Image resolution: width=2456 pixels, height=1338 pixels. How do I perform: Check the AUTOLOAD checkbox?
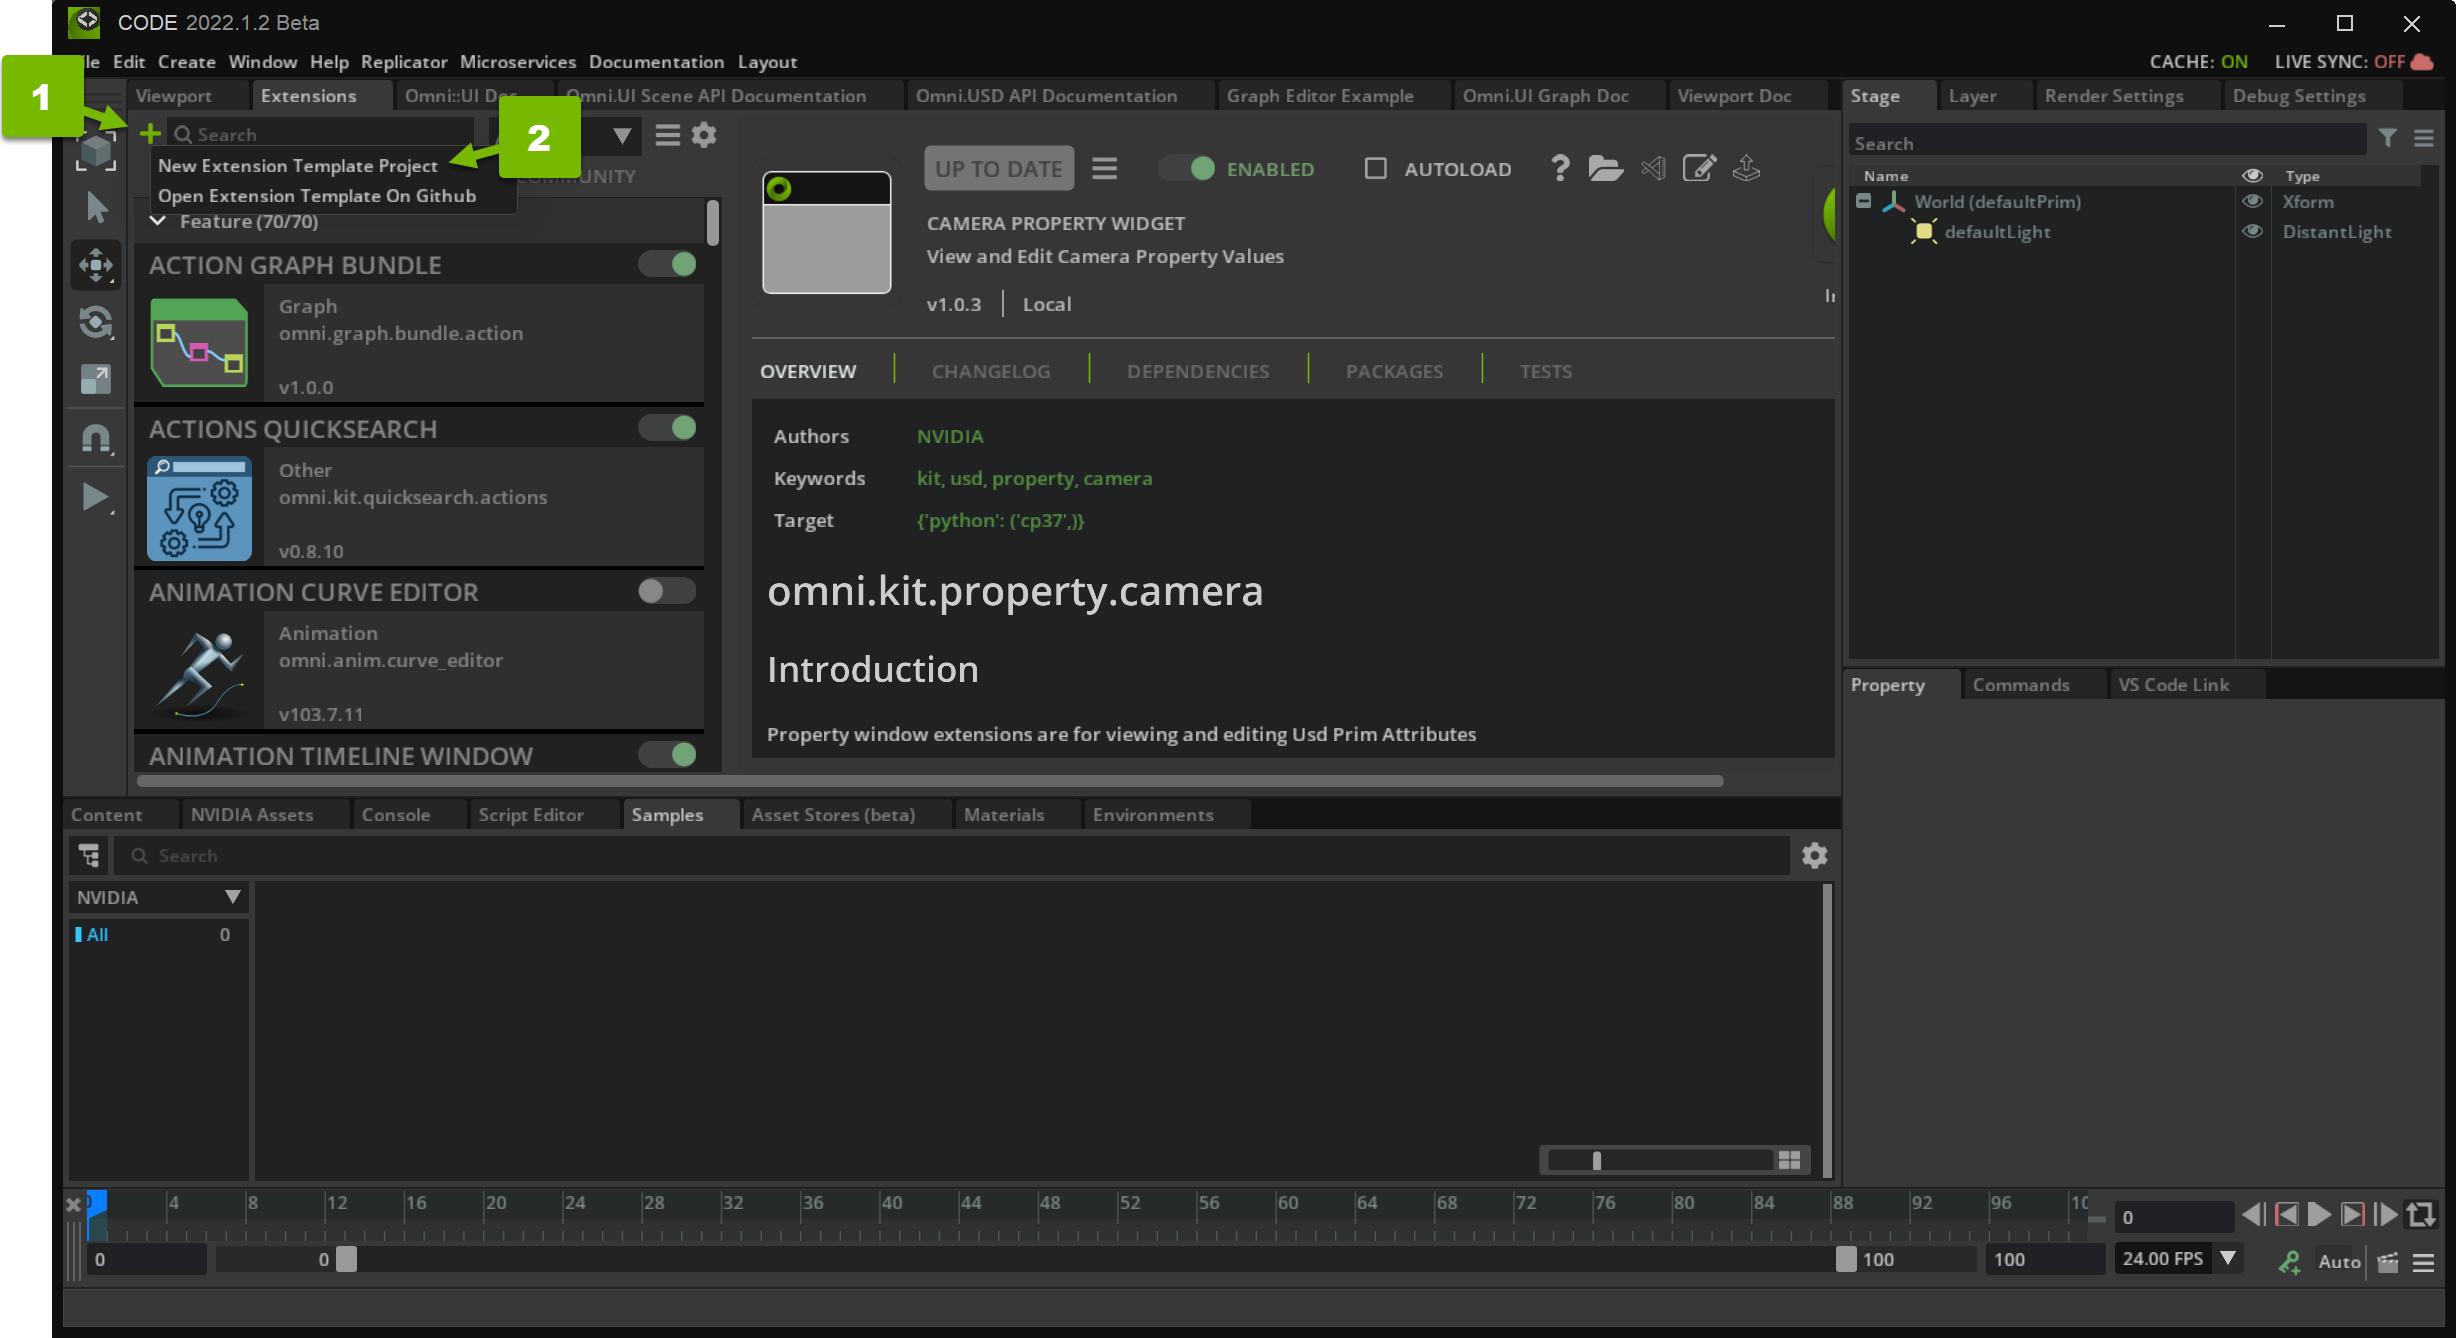pyautogui.click(x=1376, y=169)
